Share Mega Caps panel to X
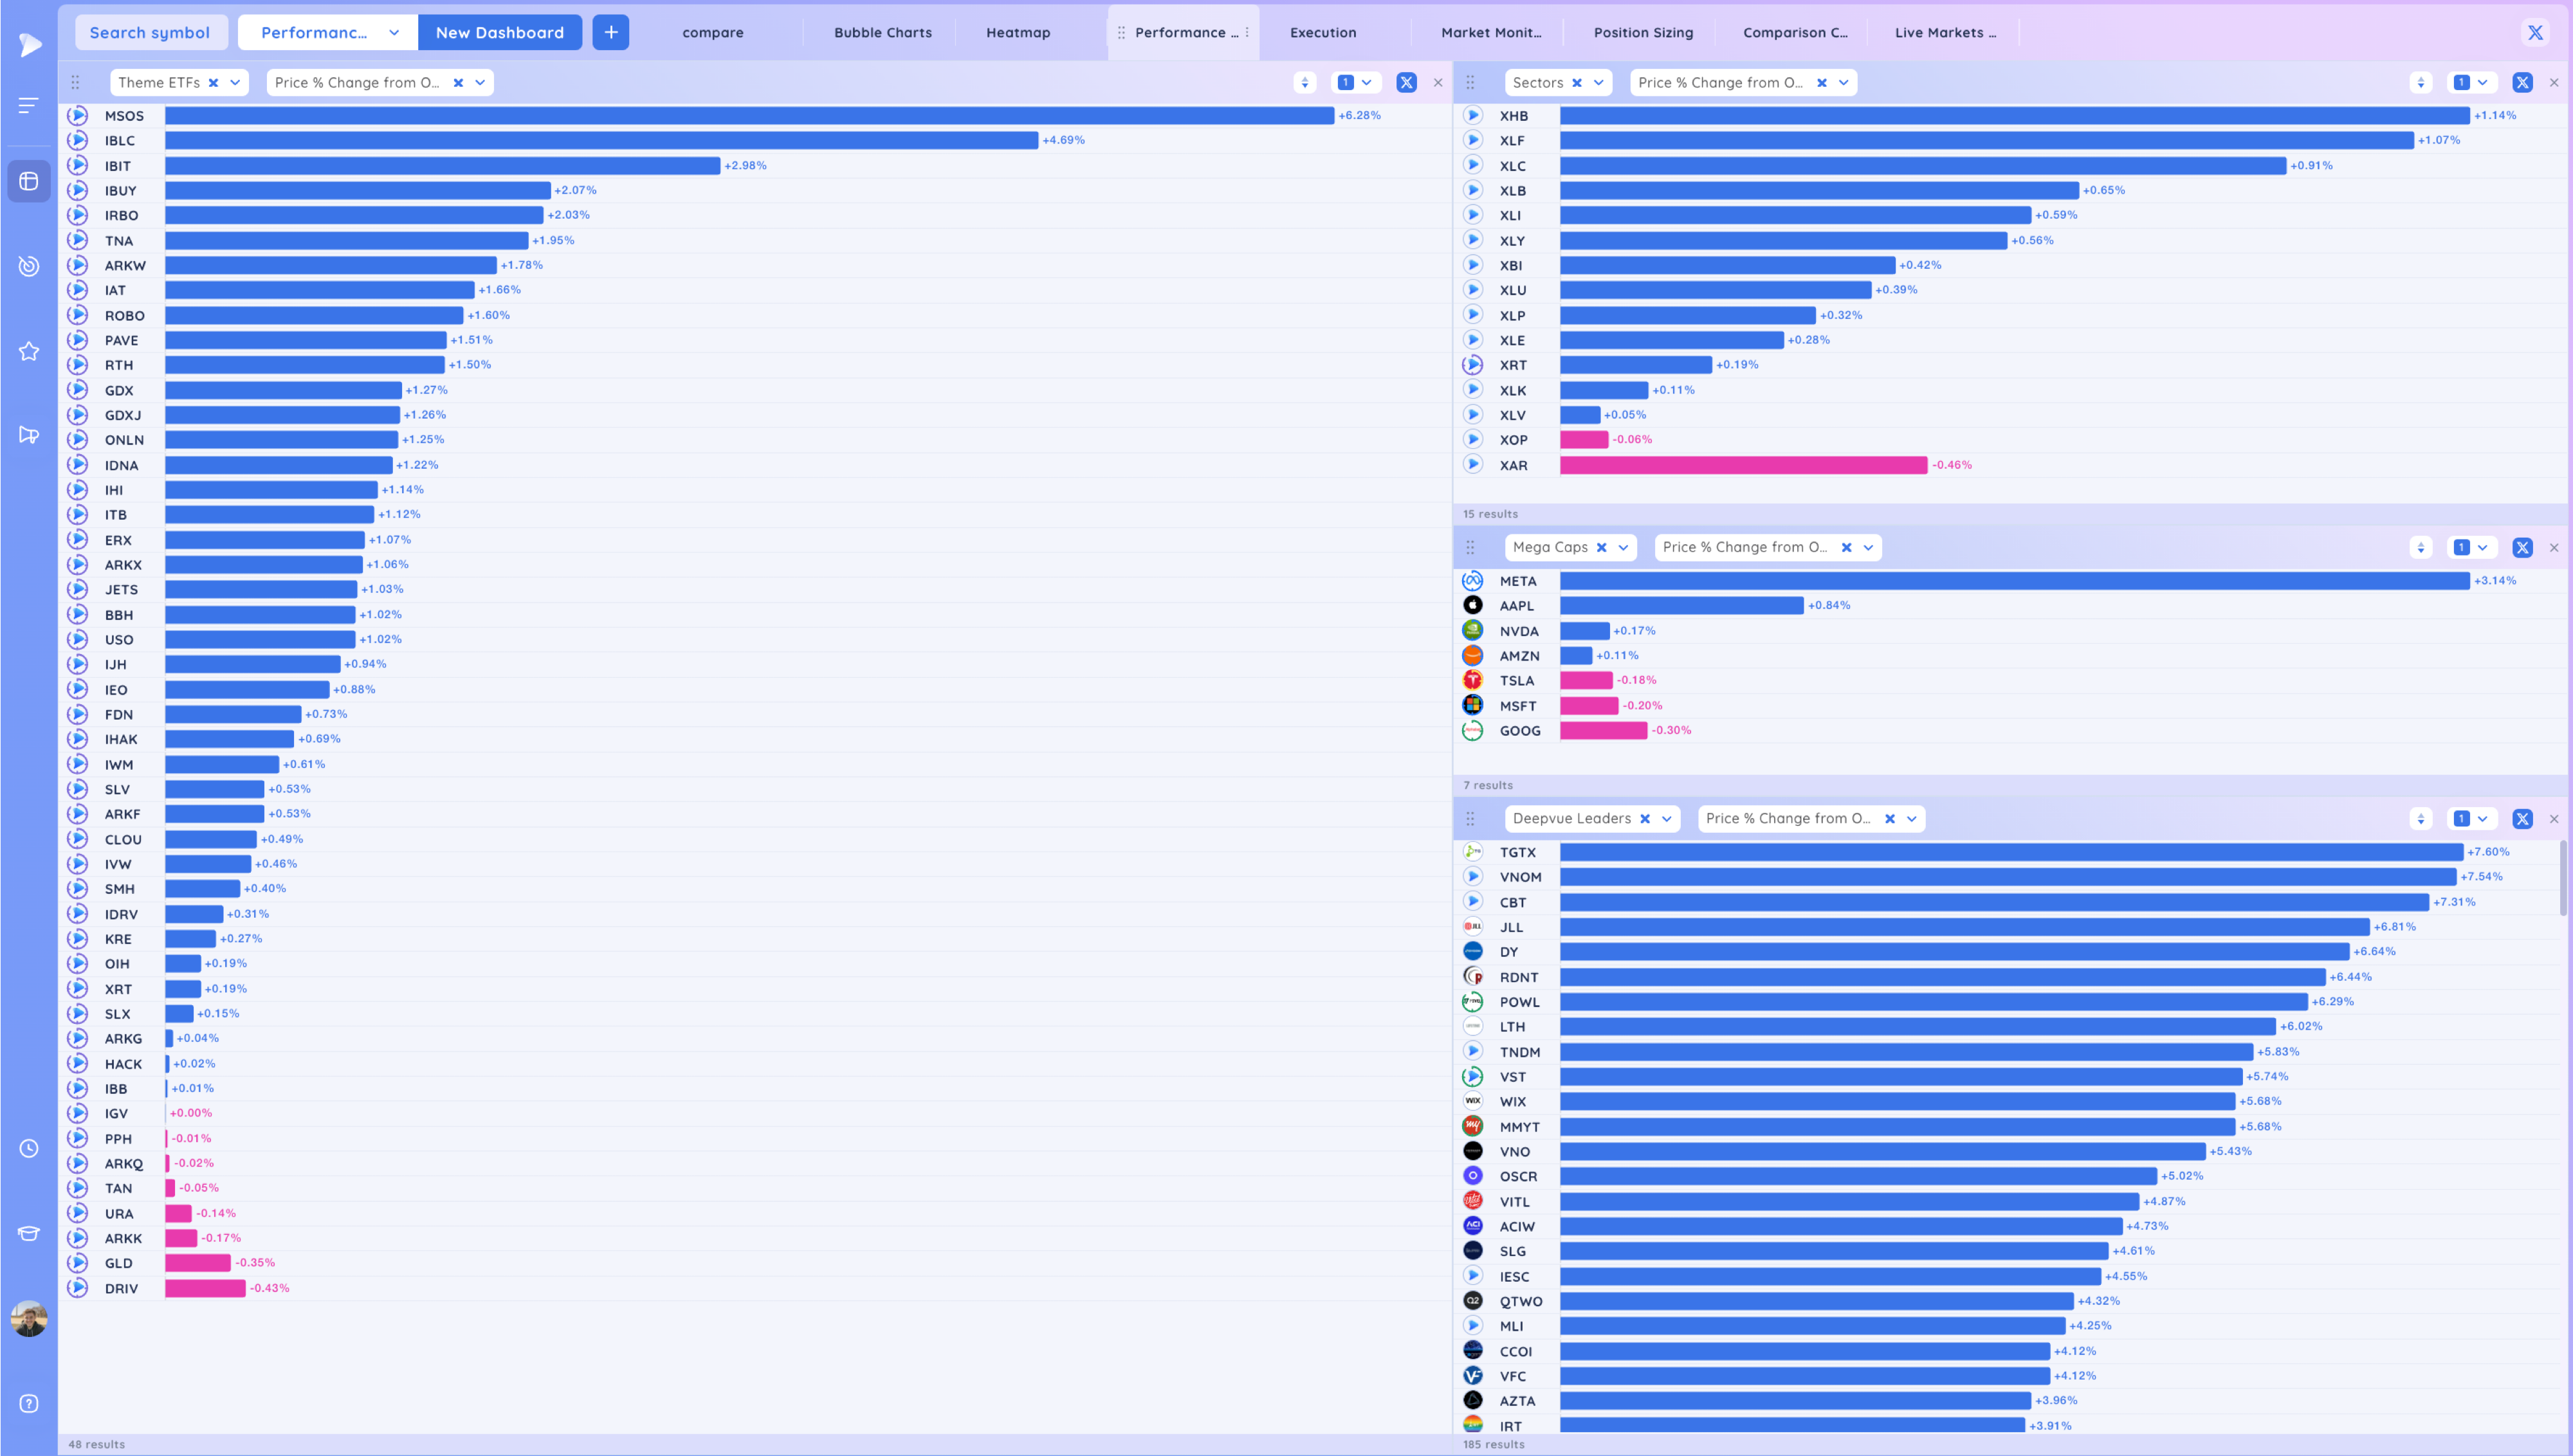This screenshot has height=1456, width=2573. click(x=2522, y=547)
